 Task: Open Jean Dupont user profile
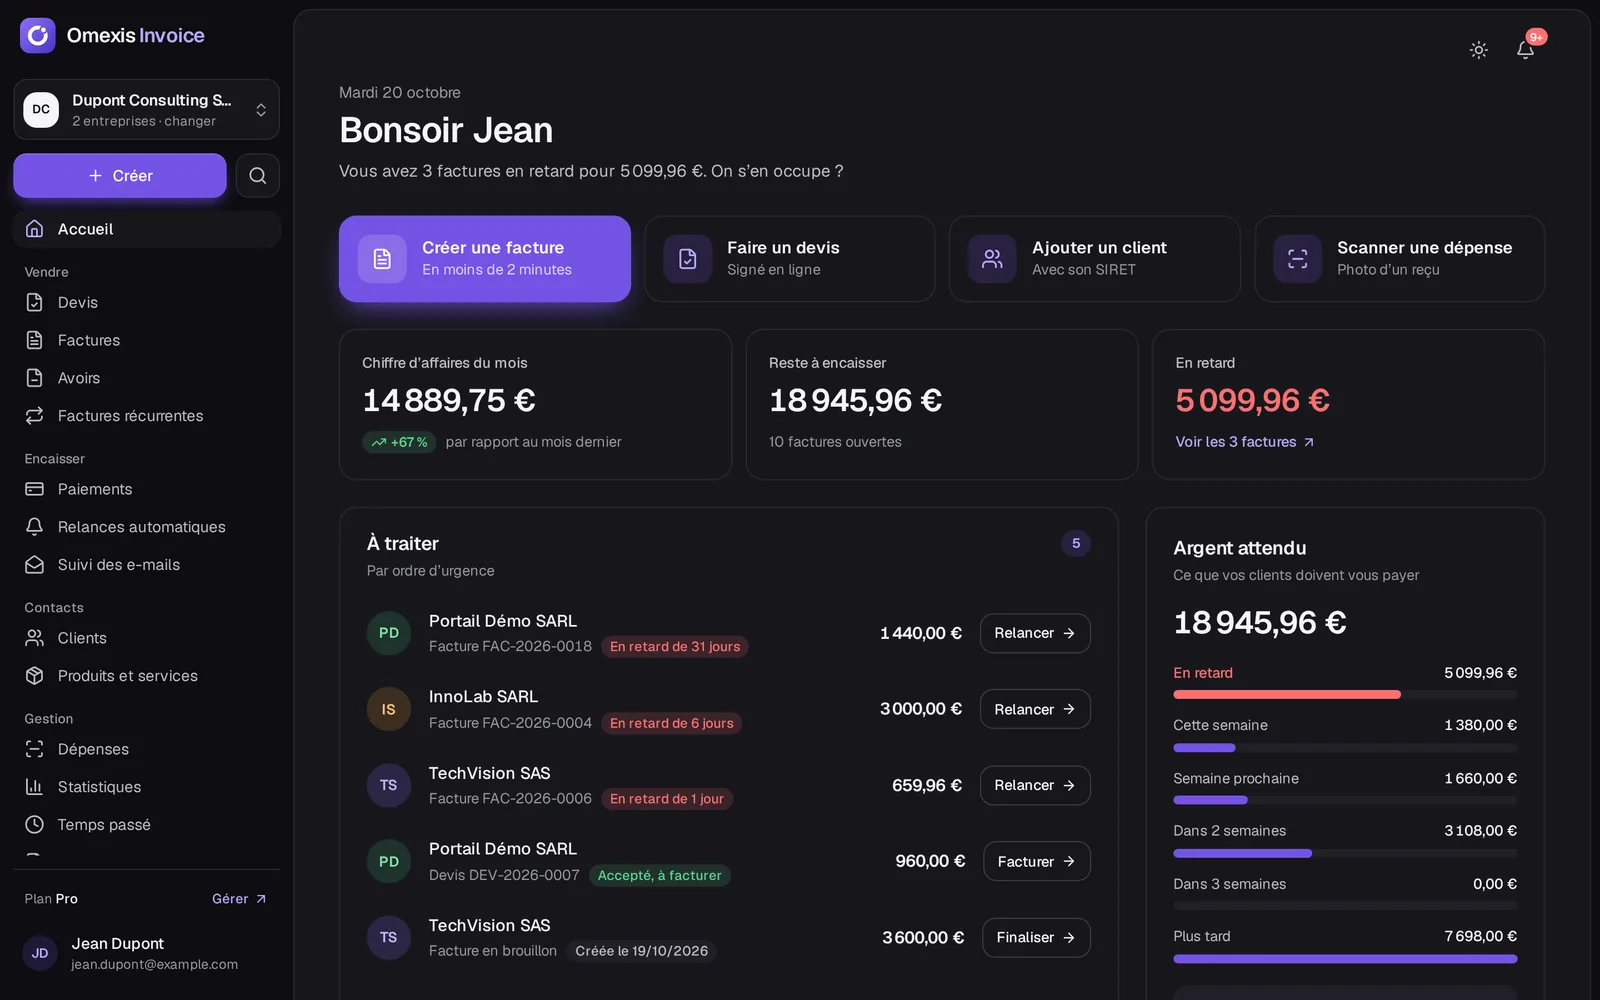point(146,953)
